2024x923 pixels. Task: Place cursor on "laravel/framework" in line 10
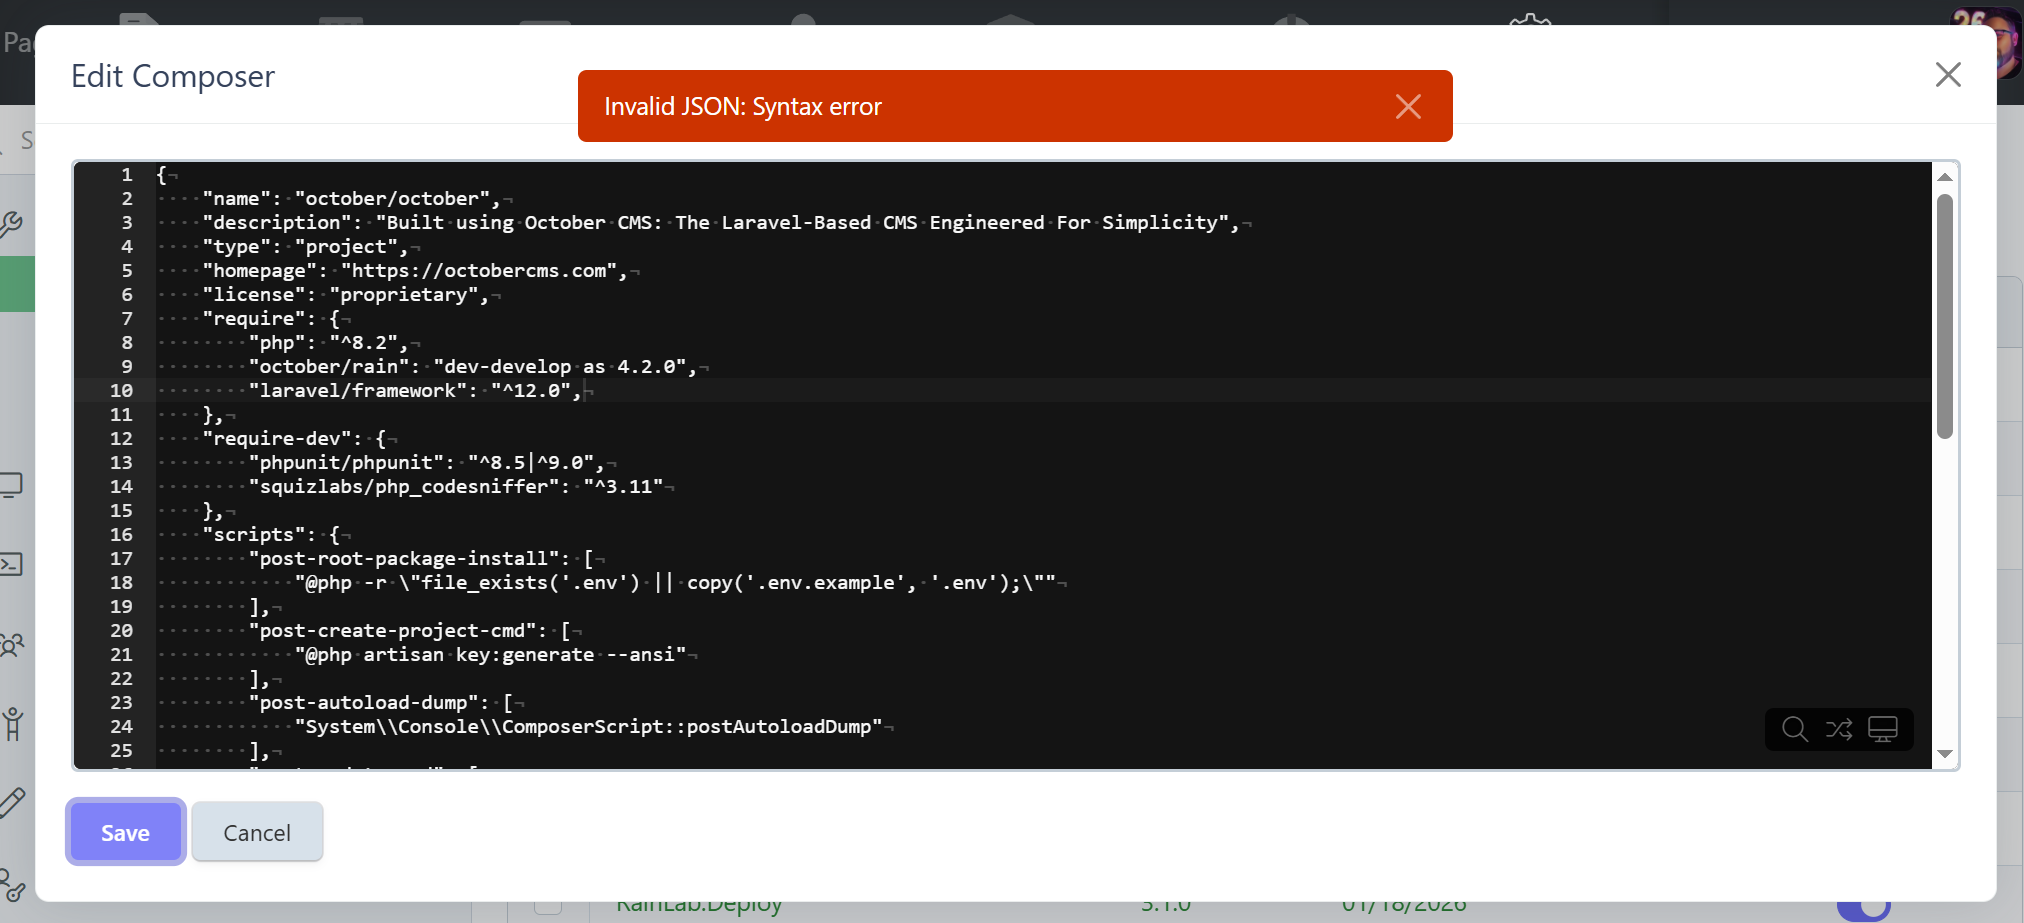coord(357,391)
